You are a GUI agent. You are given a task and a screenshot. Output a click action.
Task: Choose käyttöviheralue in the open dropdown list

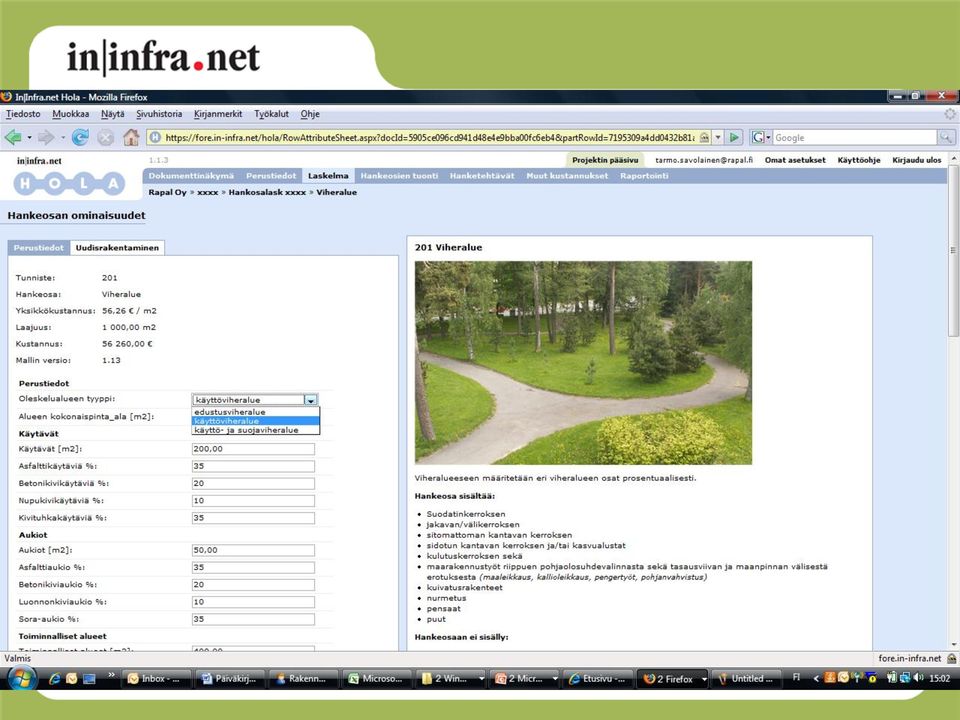click(x=255, y=421)
